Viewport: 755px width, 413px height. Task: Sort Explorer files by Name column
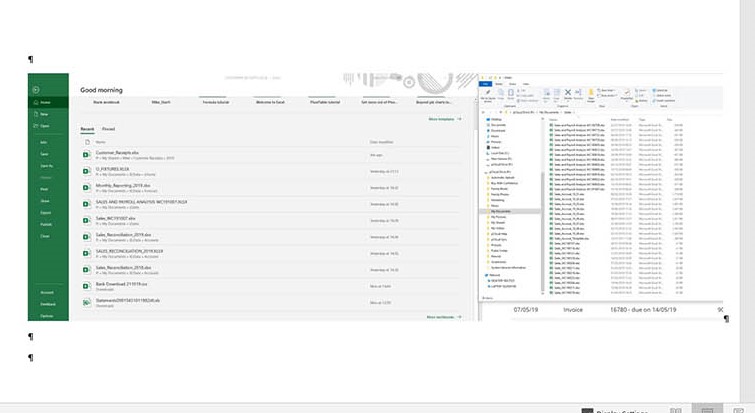[x=553, y=119]
